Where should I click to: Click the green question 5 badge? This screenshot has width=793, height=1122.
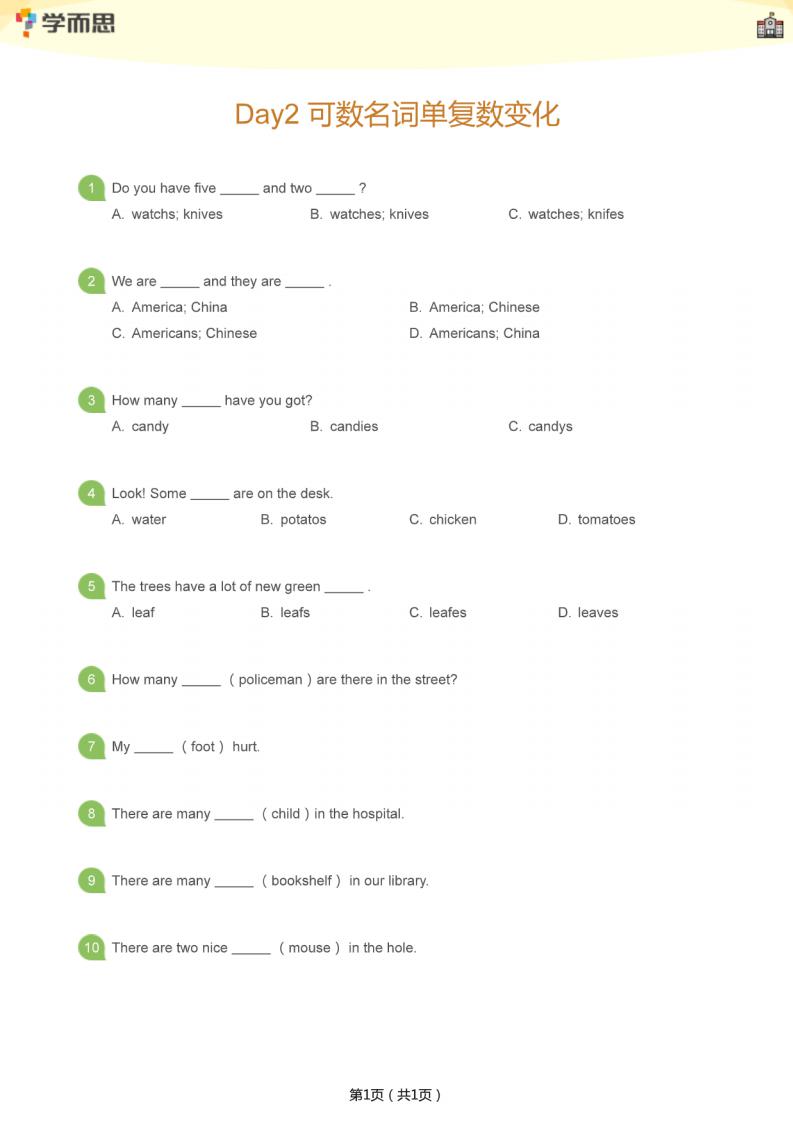click(x=91, y=586)
